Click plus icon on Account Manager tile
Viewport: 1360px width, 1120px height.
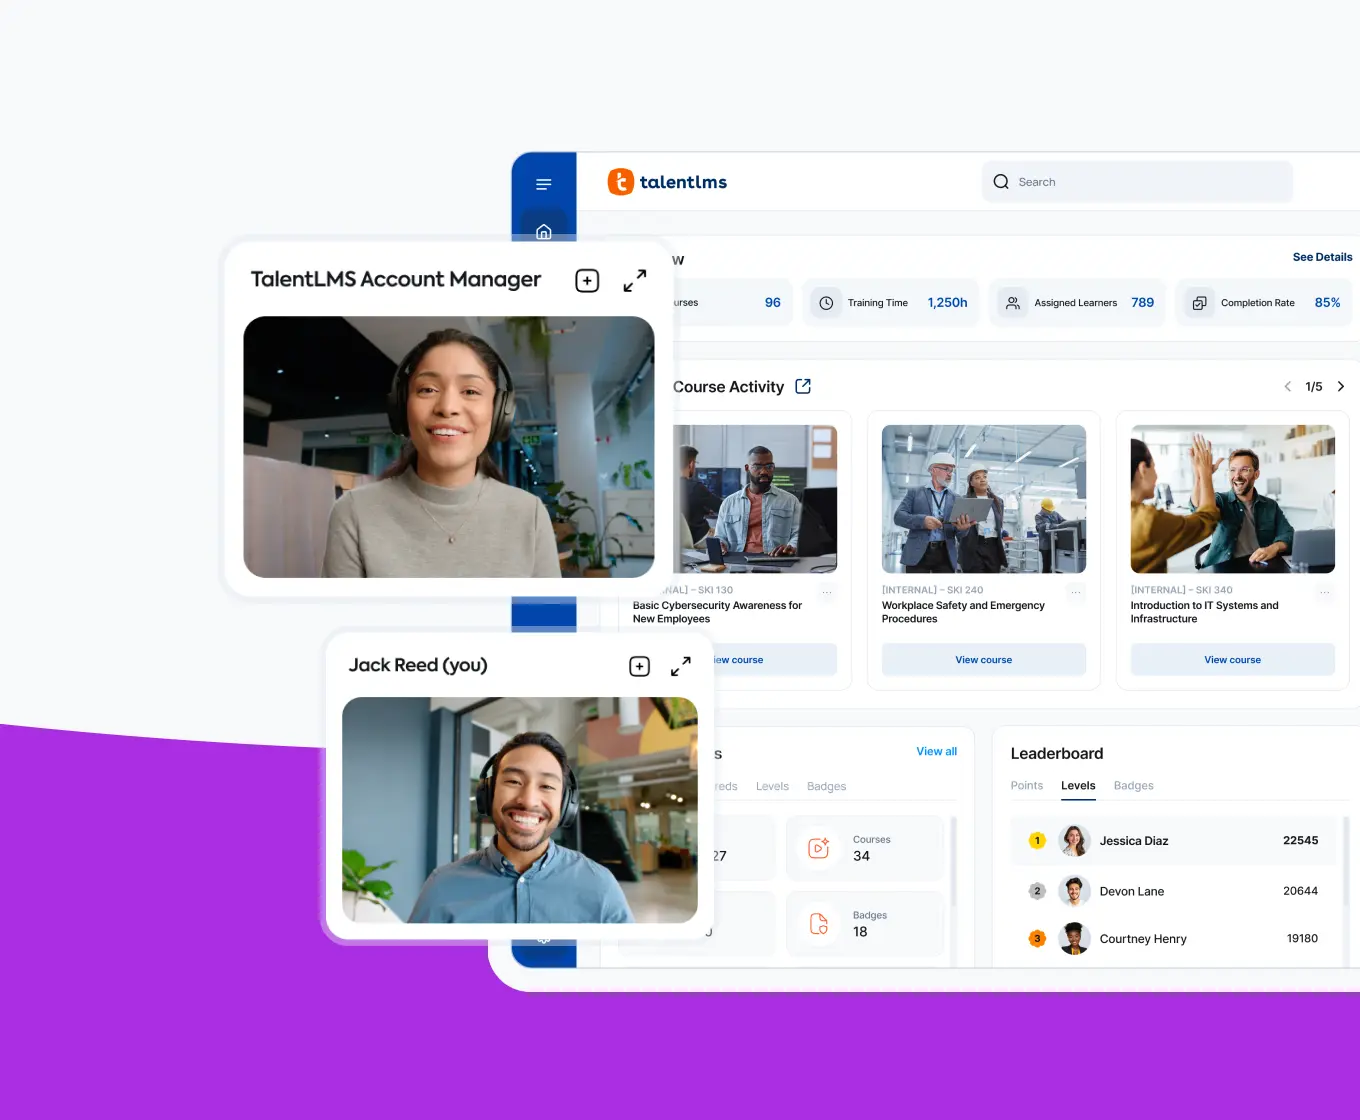[x=587, y=280]
